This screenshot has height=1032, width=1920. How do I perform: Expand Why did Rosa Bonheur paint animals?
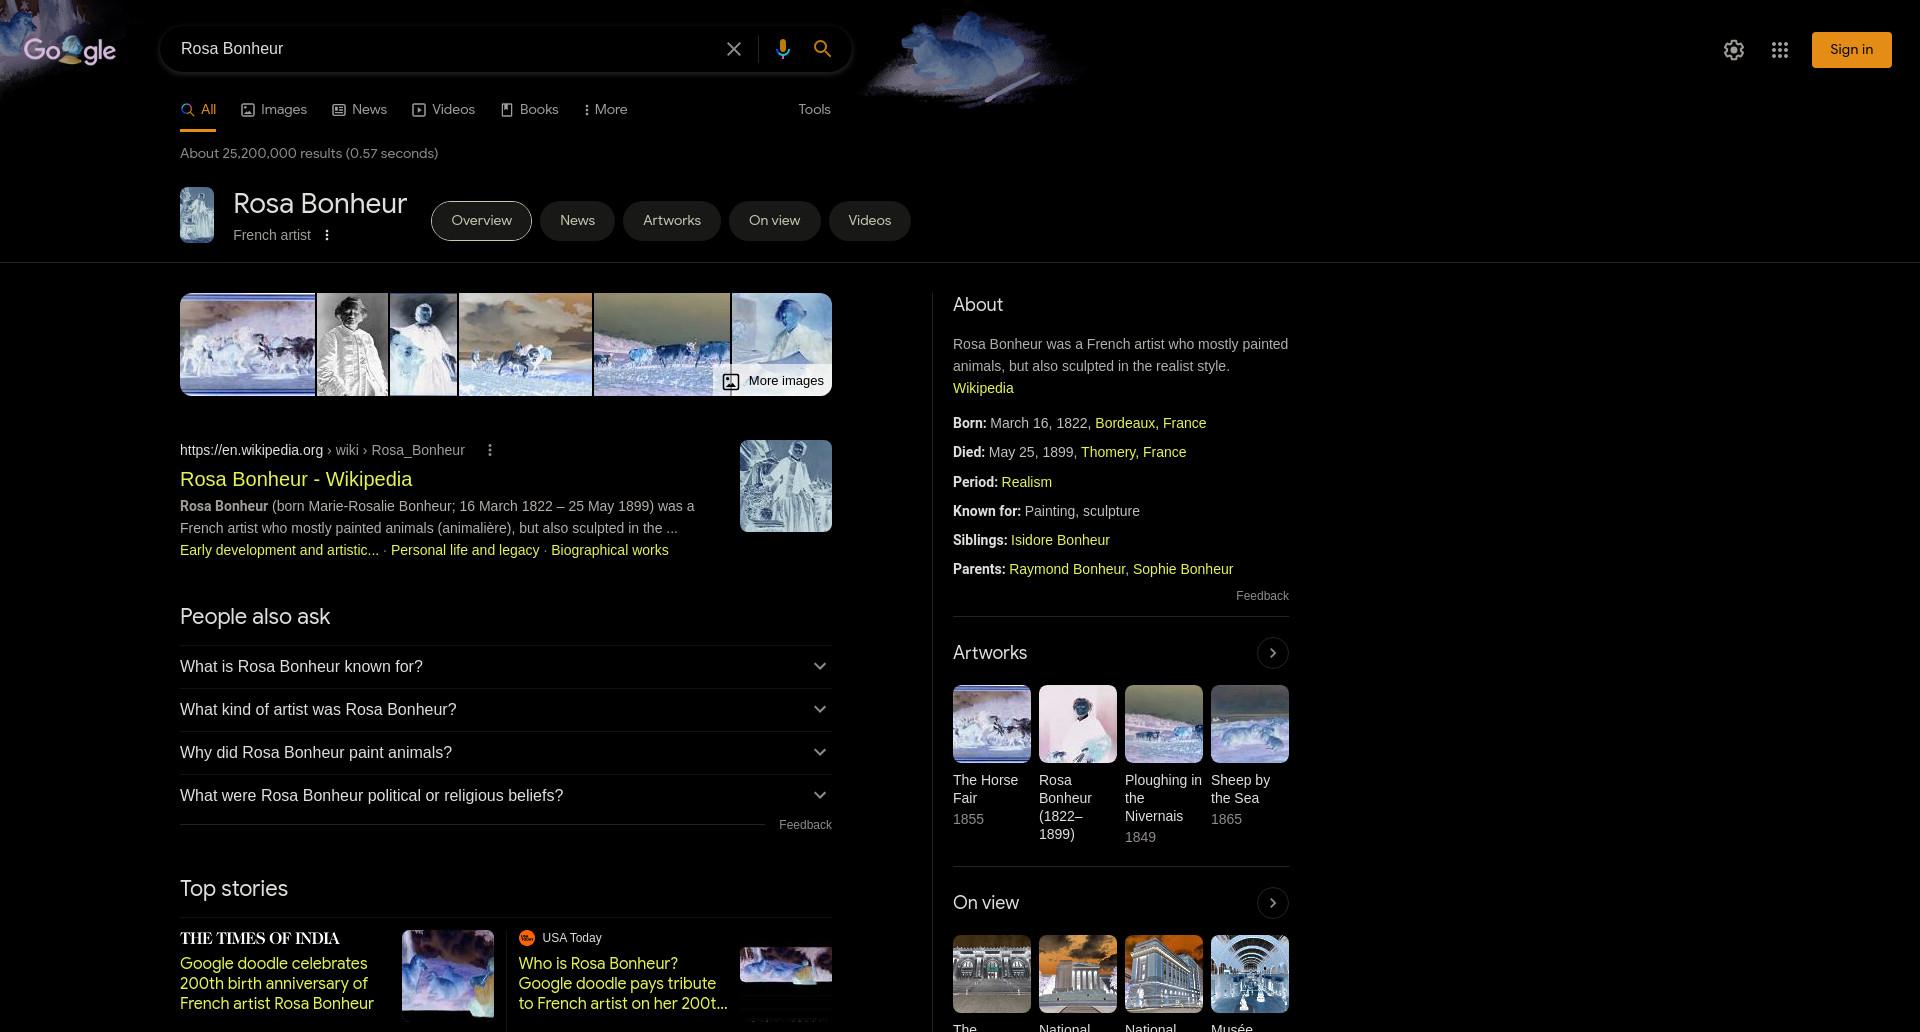(506, 753)
